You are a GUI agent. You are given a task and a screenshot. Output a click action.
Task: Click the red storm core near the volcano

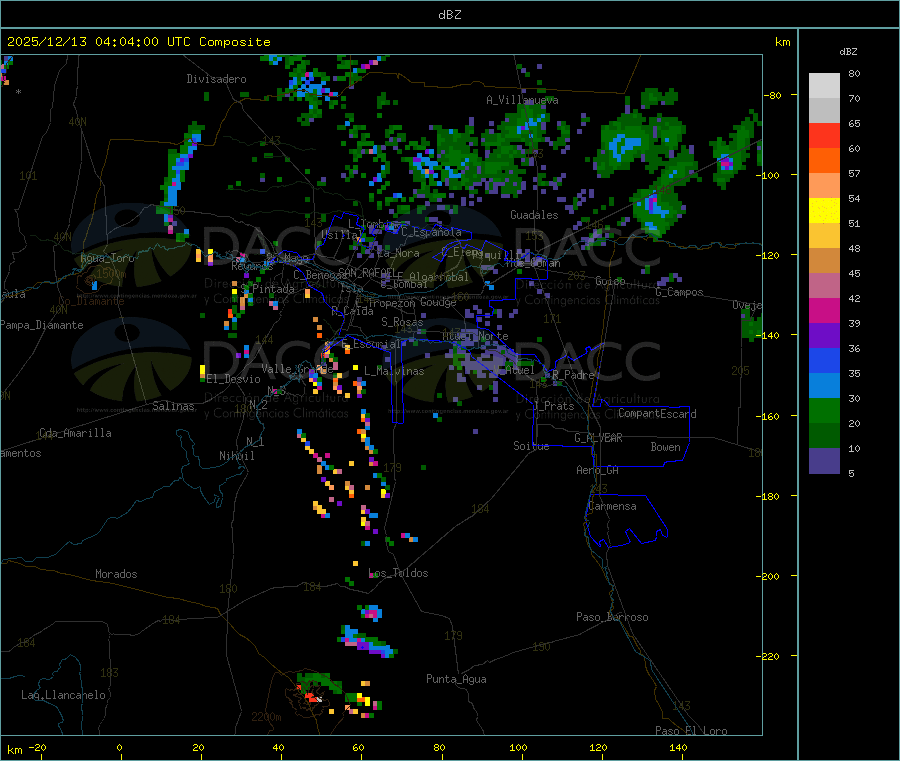[x=311, y=697]
